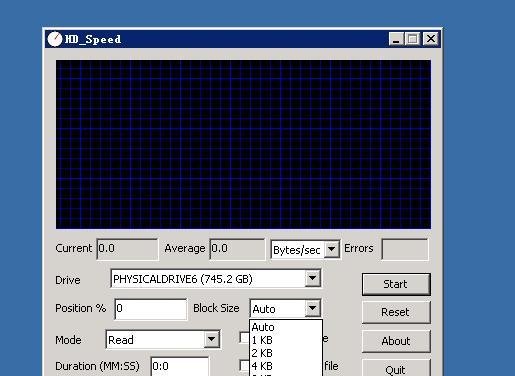Click the Position % input field
The height and width of the screenshot is (376, 515).
[x=151, y=309]
